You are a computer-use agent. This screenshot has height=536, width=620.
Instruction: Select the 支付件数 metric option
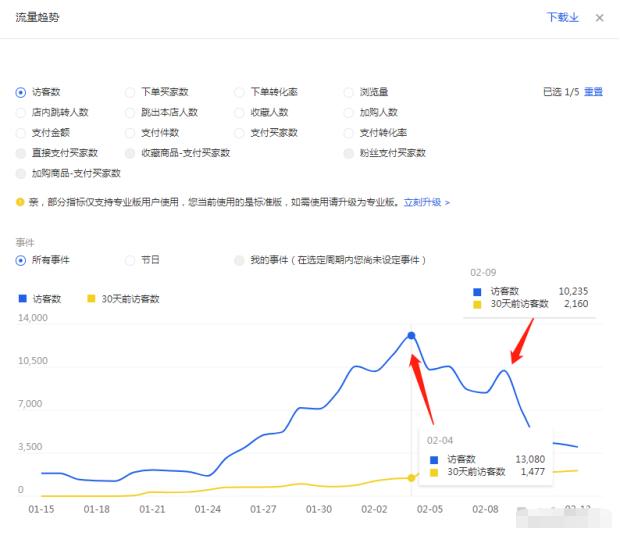tap(130, 133)
